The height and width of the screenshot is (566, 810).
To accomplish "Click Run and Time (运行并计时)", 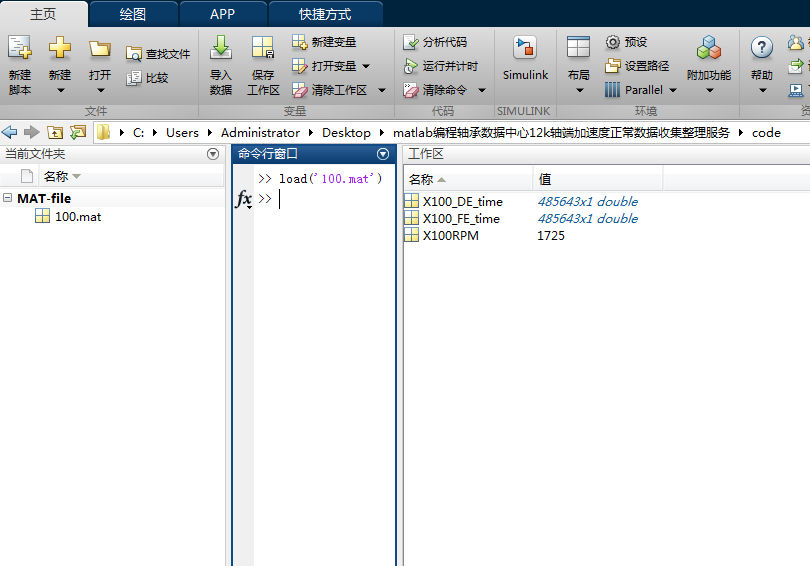I will pos(441,66).
